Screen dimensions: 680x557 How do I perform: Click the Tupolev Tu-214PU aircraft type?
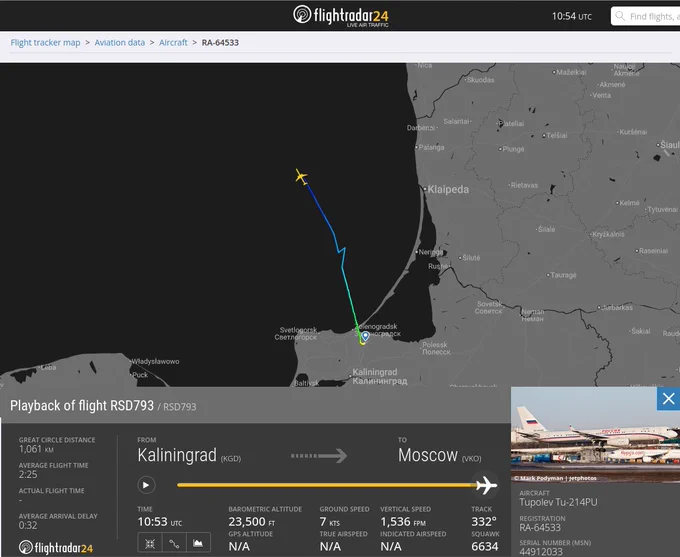point(558,502)
